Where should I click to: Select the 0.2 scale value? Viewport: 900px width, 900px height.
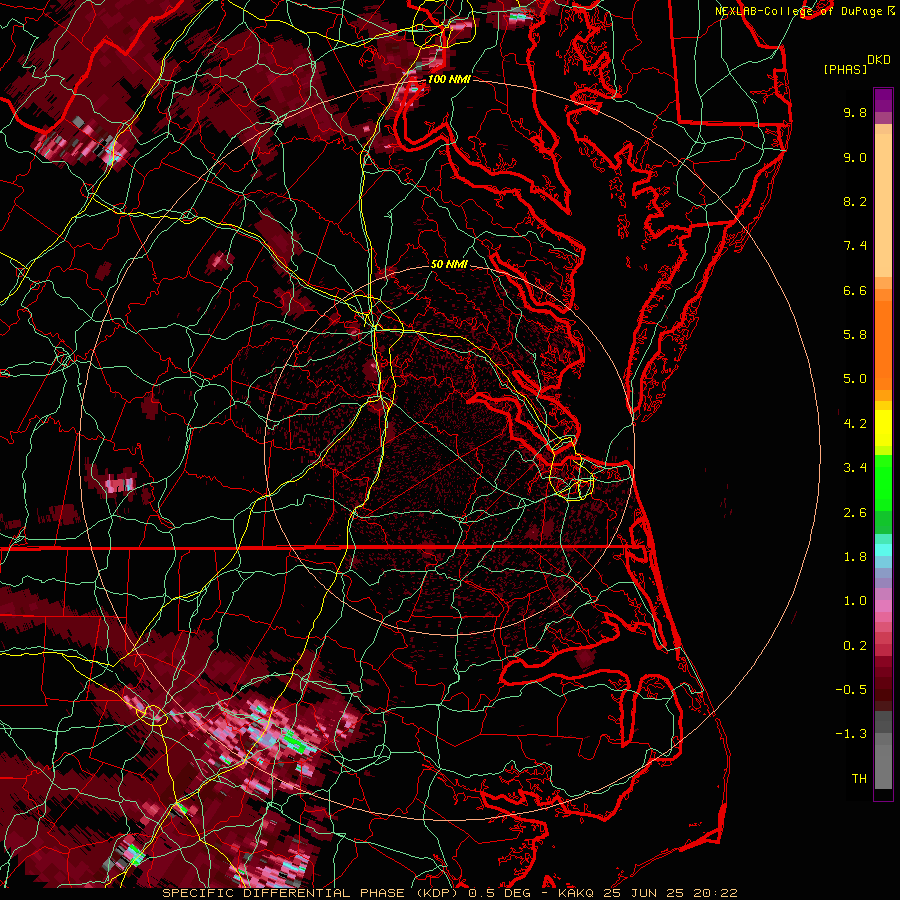point(855,646)
